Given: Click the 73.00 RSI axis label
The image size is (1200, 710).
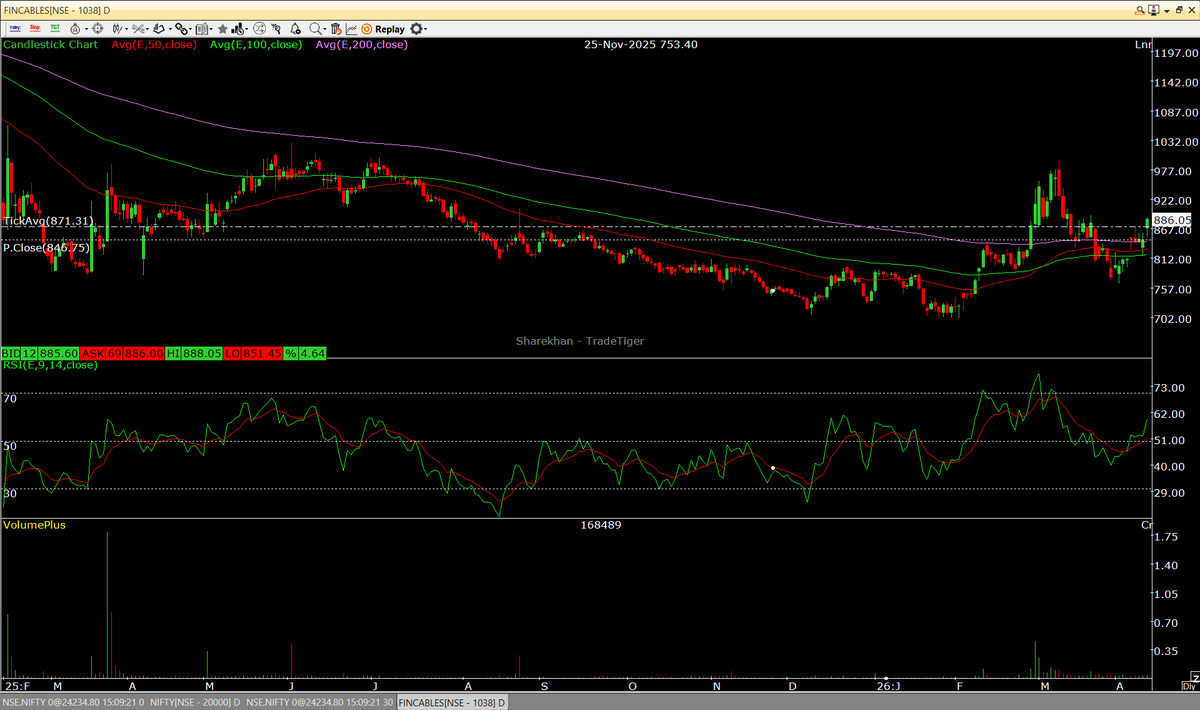Looking at the screenshot, I should click(x=1171, y=387).
